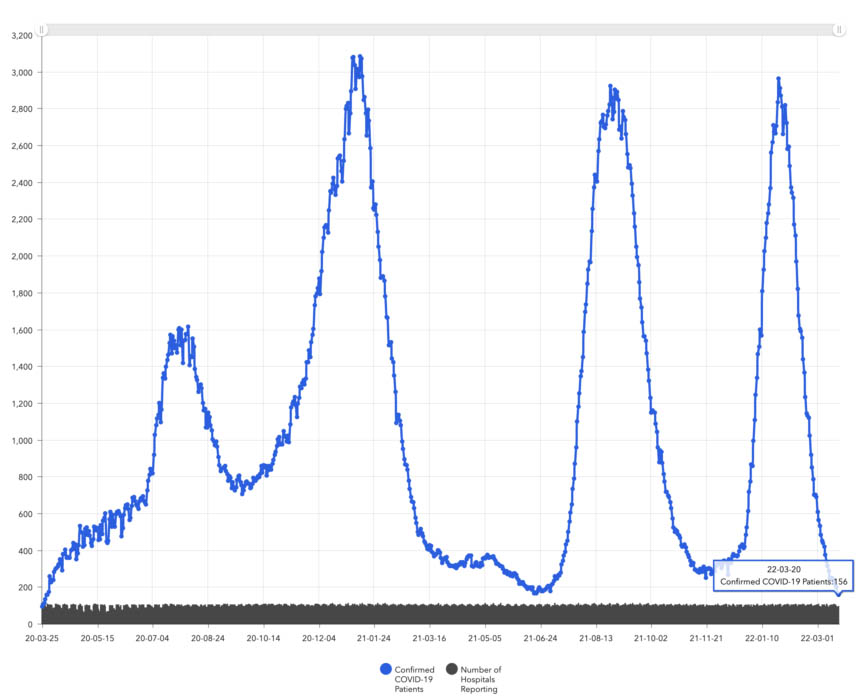860x700 pixels.
Task: Click the 21-08-13 date label on x-axis
Action: click(596, 637)
